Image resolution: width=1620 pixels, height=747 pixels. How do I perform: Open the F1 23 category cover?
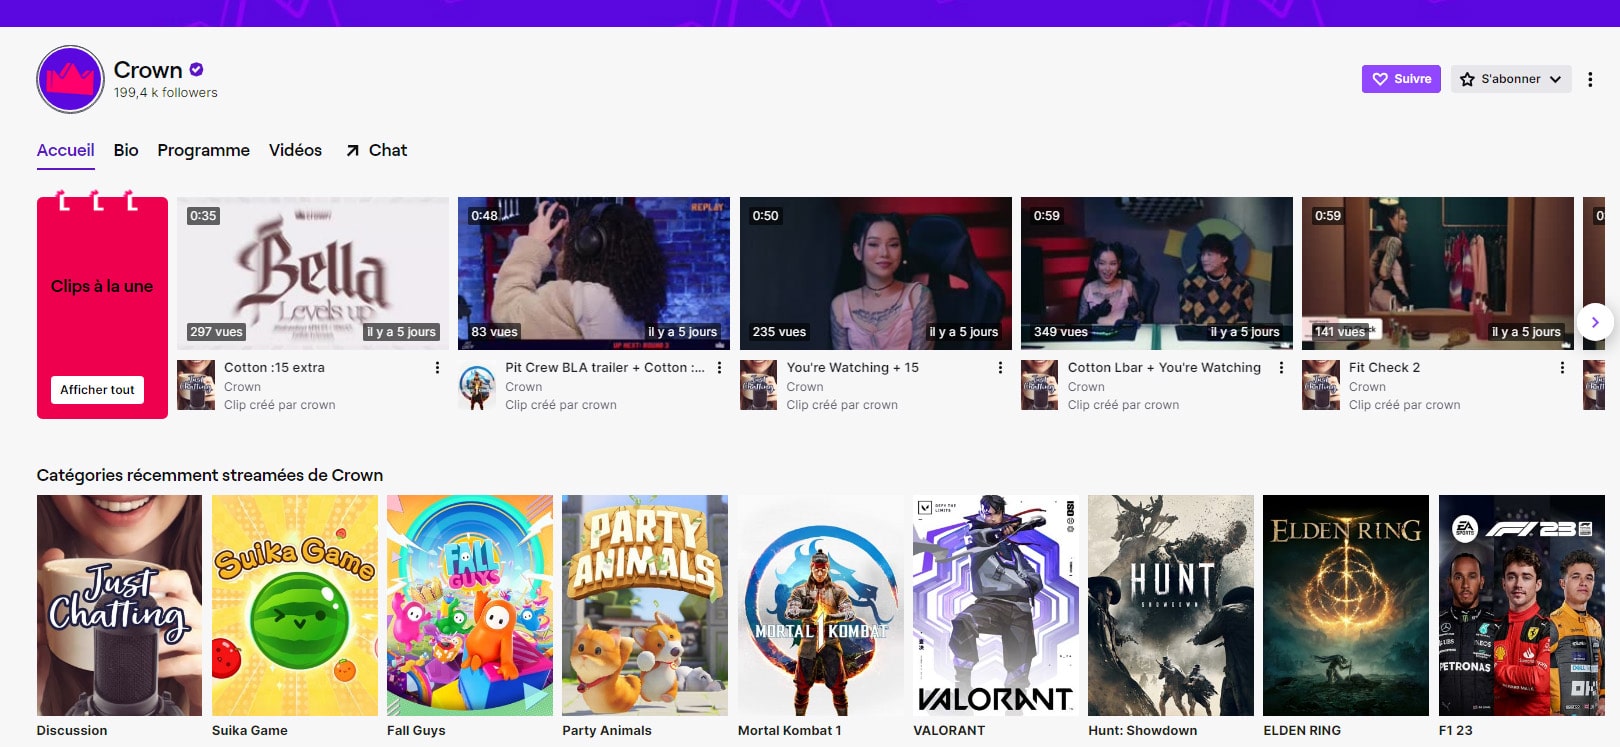tap(1522, 605)
